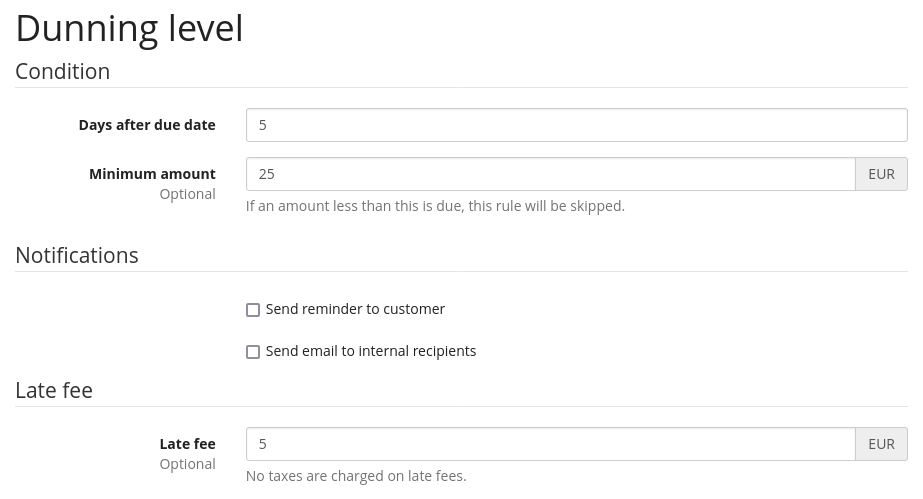The height and width of the screenshot is (499, 923).
Task: Enable the Send reminder to customer checkbox
Action: [x=253, y=310]
